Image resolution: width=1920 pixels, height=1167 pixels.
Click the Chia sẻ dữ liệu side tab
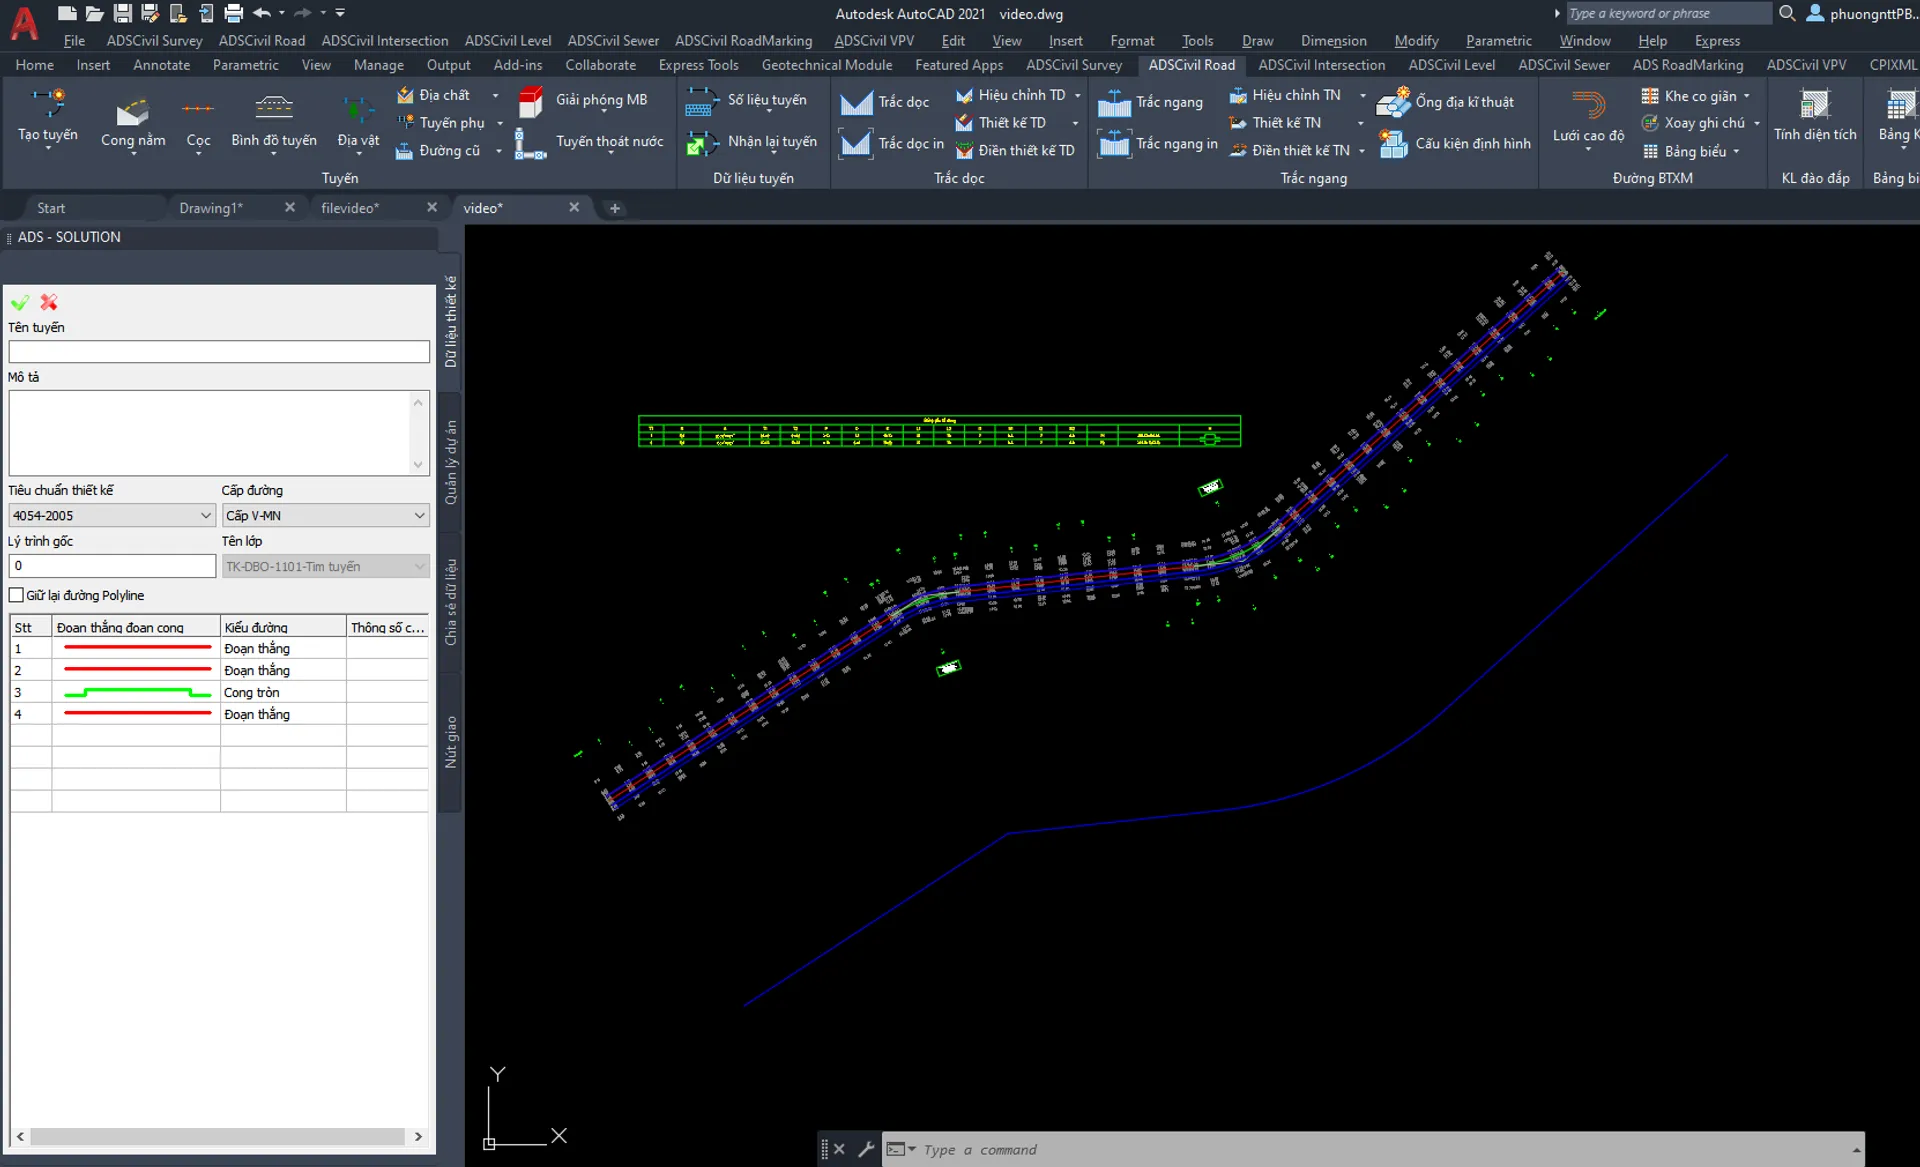[x=450, y=601]
